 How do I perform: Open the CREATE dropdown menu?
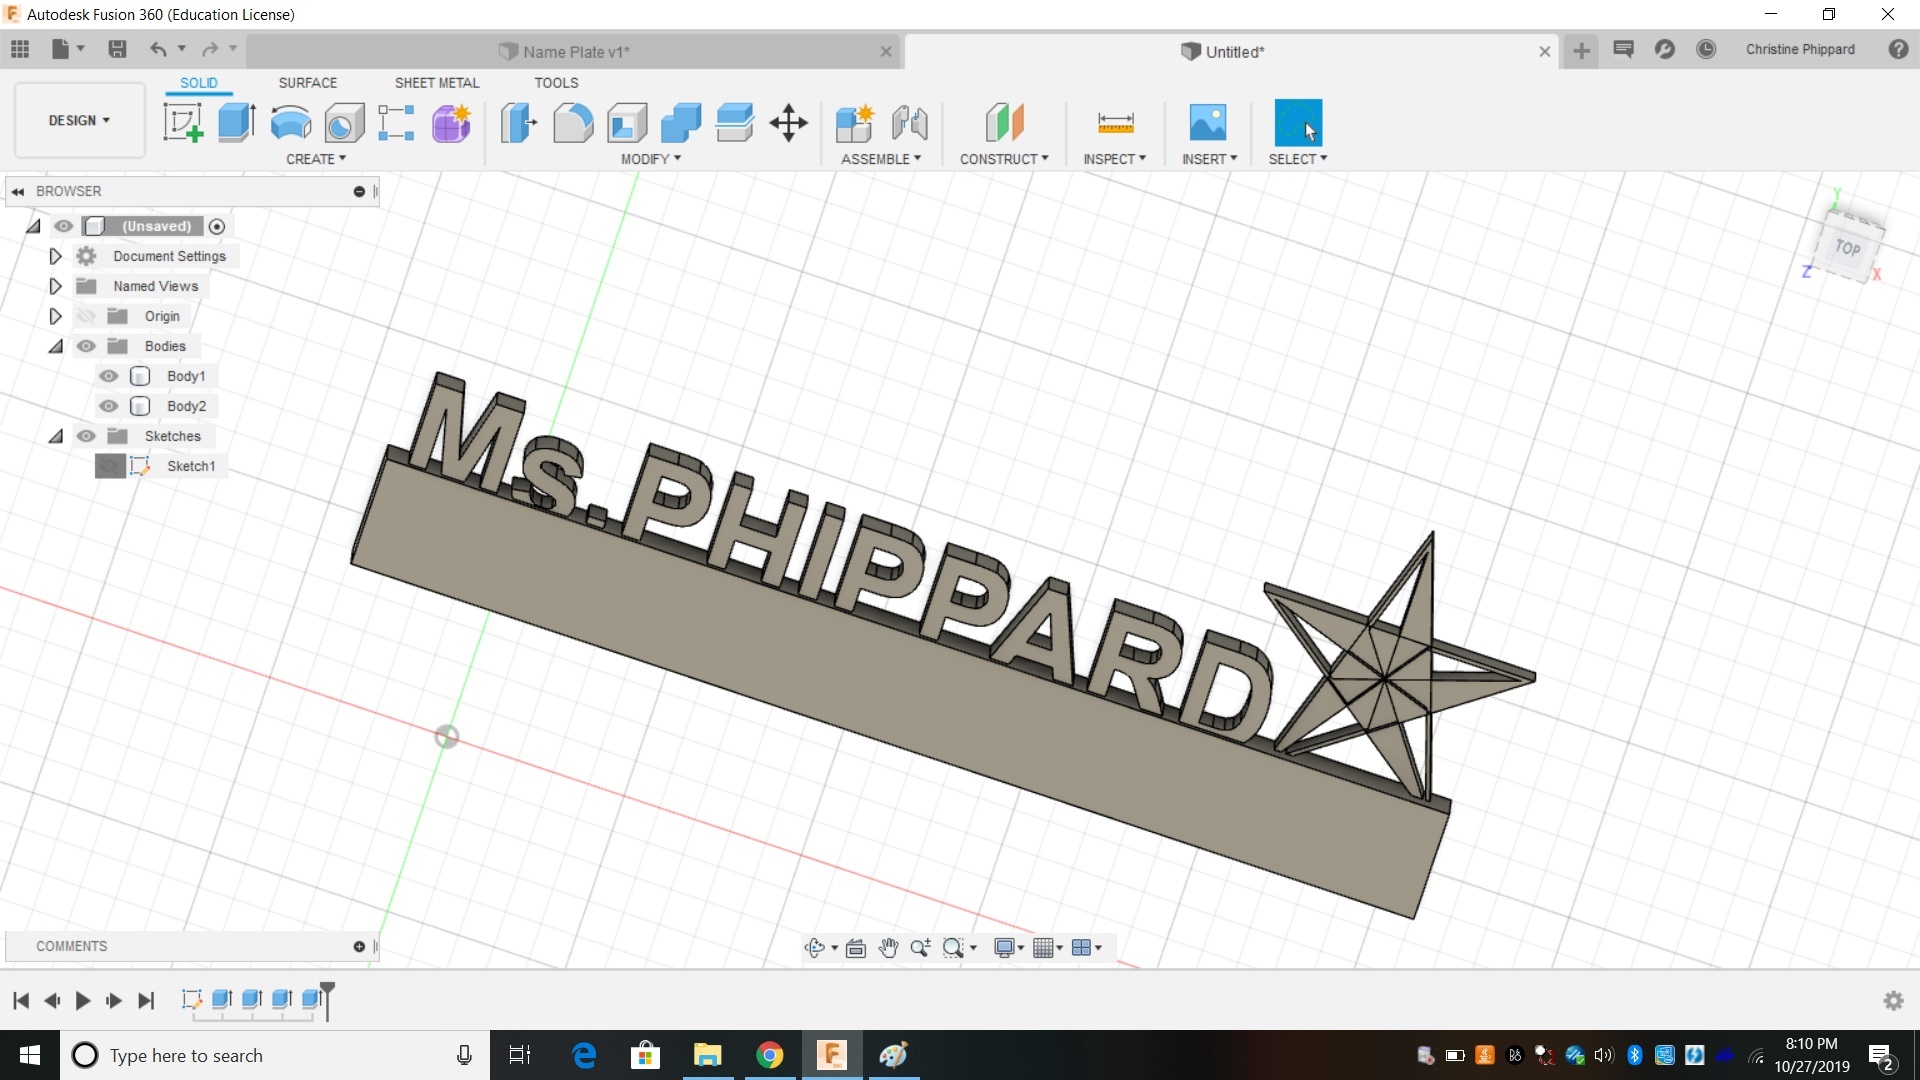coord(316,159)
